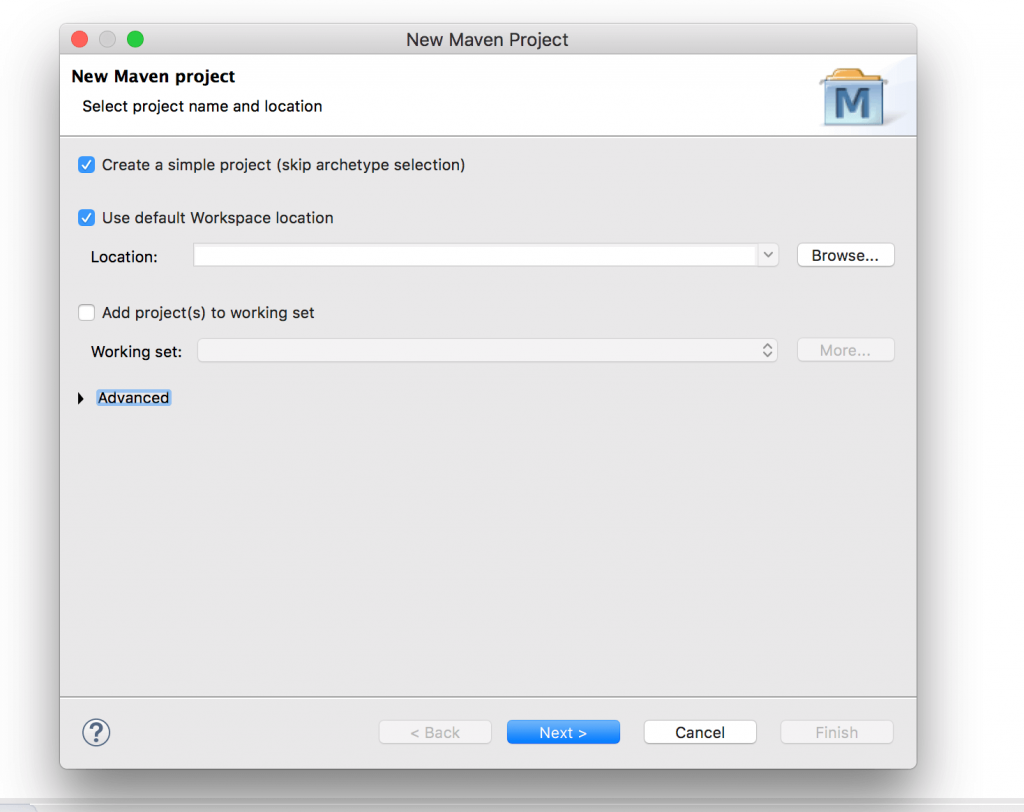The height and width of the screenshot is (812, 1024).
Task: Expand the Advanced section triangle
Action: (81, 398)
